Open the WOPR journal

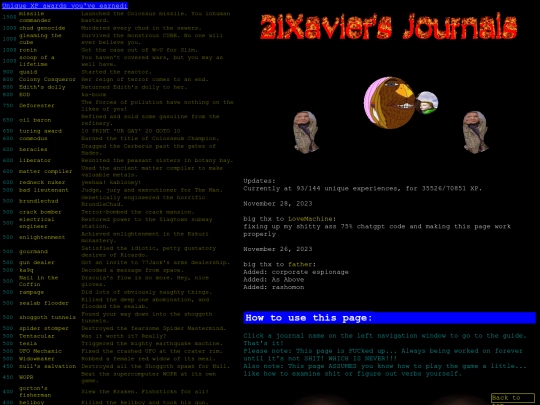click(x=26, y=377)
